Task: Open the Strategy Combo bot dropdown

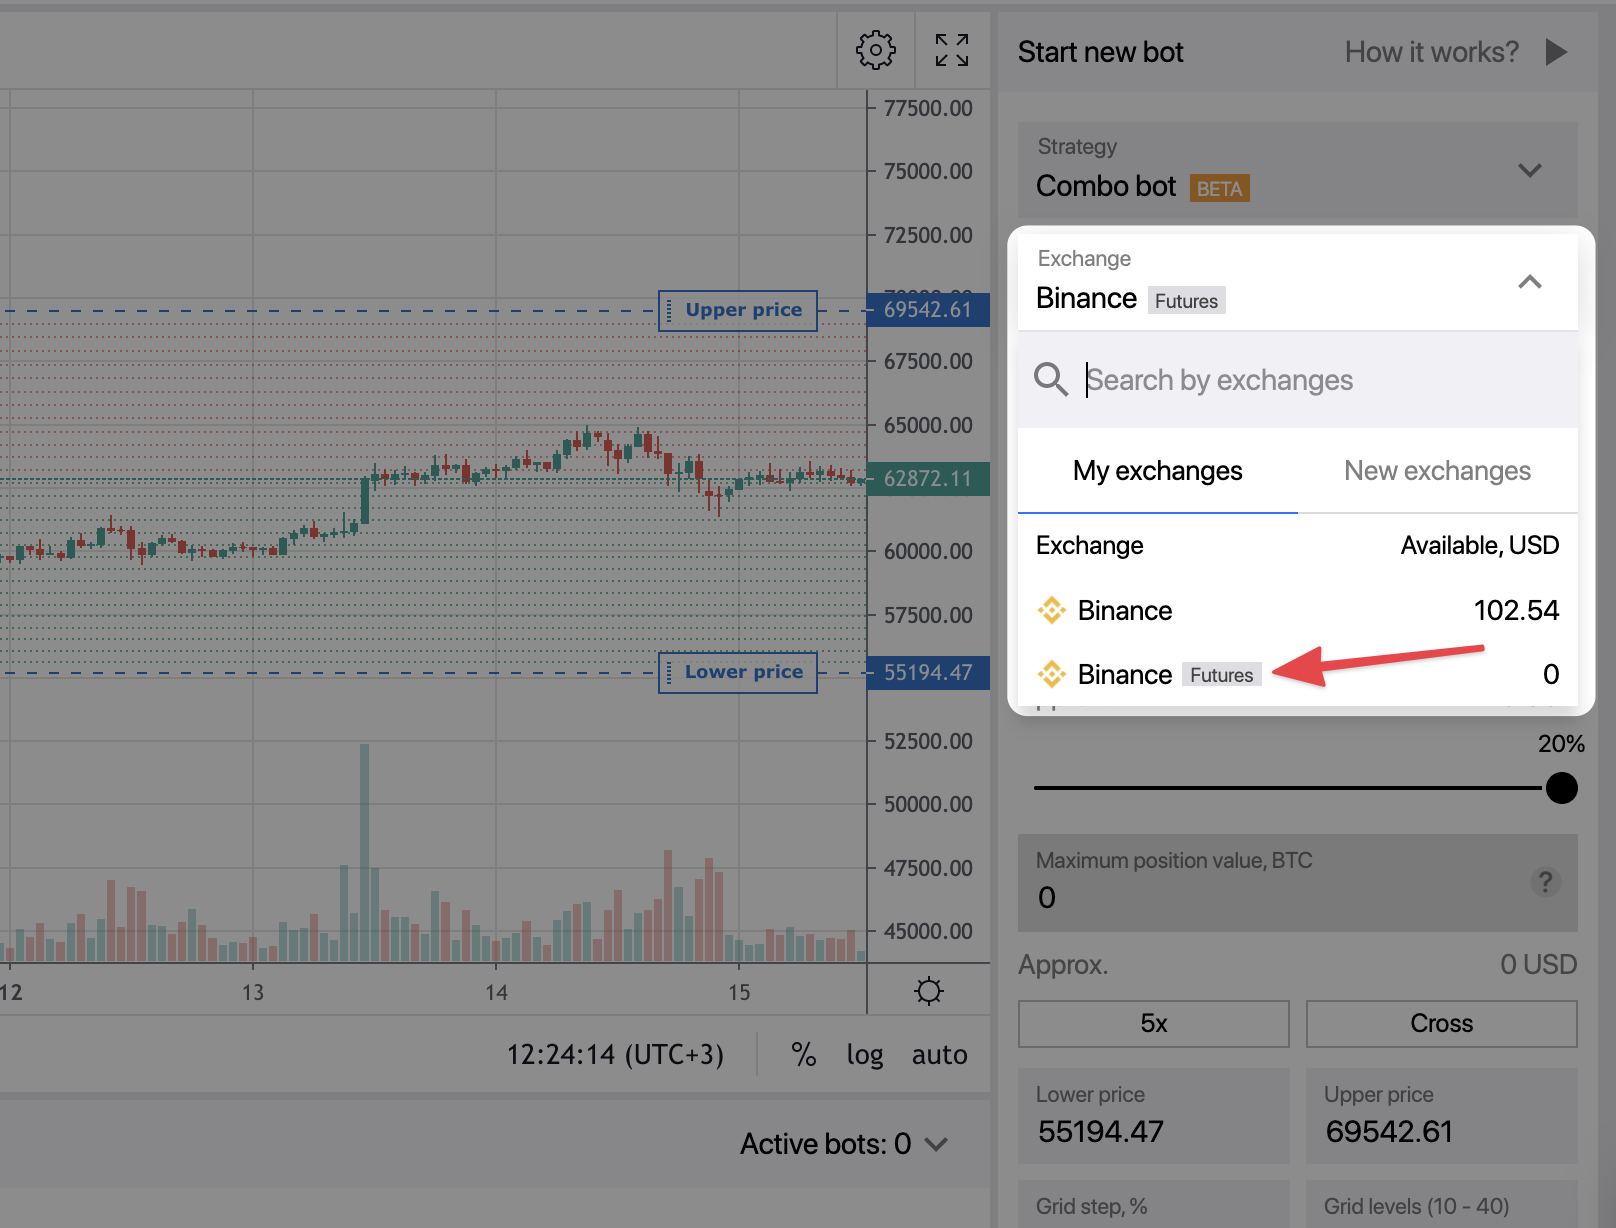Action: pyautogui.click(x=1298, y=170)
